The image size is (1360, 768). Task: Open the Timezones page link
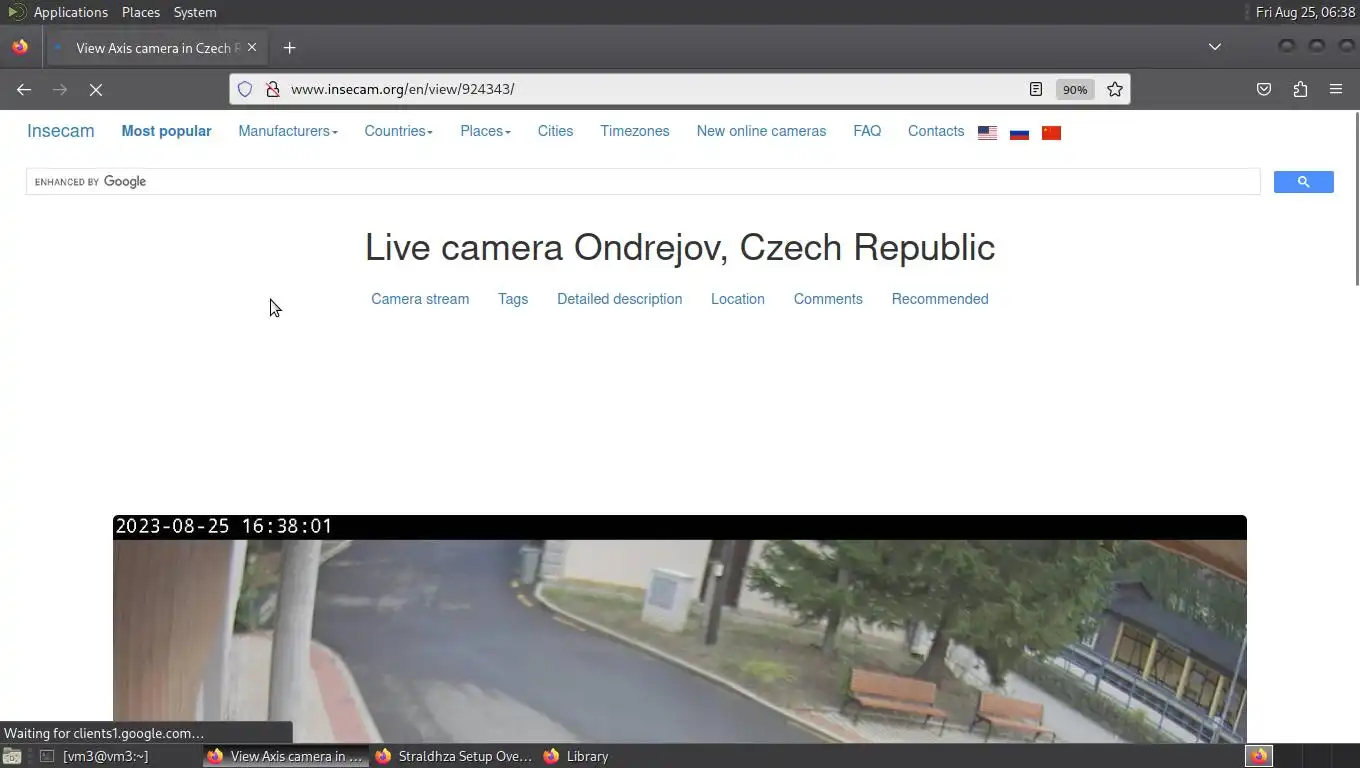pyautogui.click(x=635, y=131)
